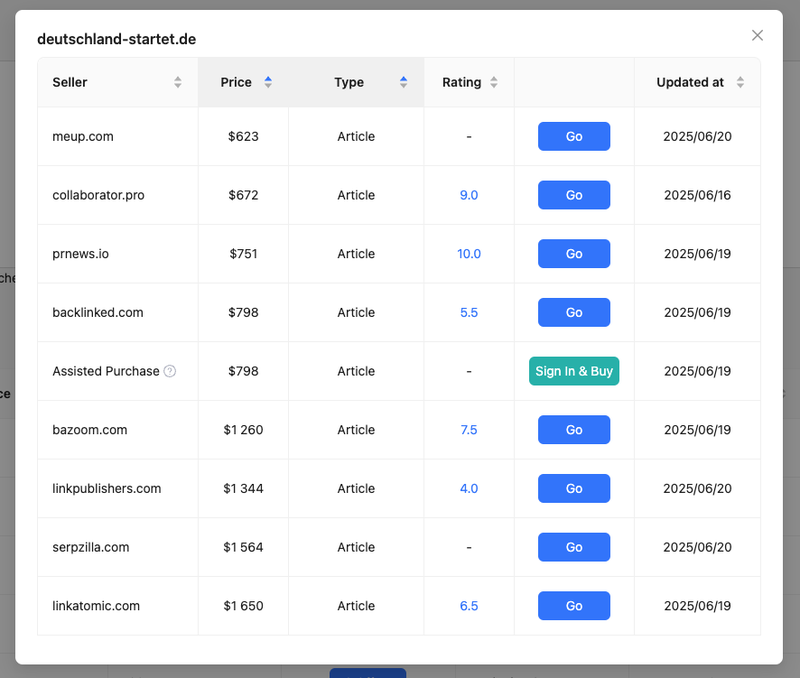Click Go for the prnews.io listing

point(573,253)
